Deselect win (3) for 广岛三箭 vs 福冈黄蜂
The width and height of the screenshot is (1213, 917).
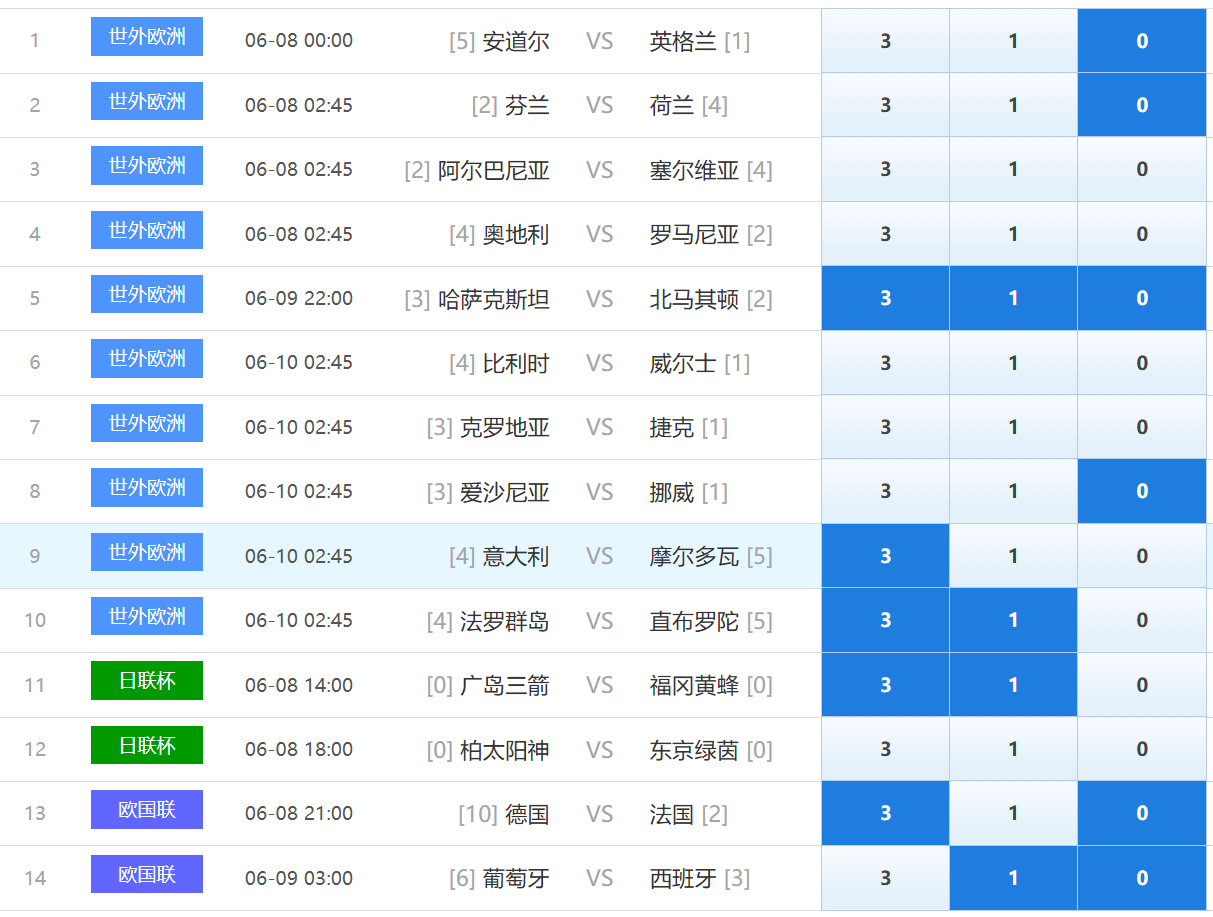885,685
